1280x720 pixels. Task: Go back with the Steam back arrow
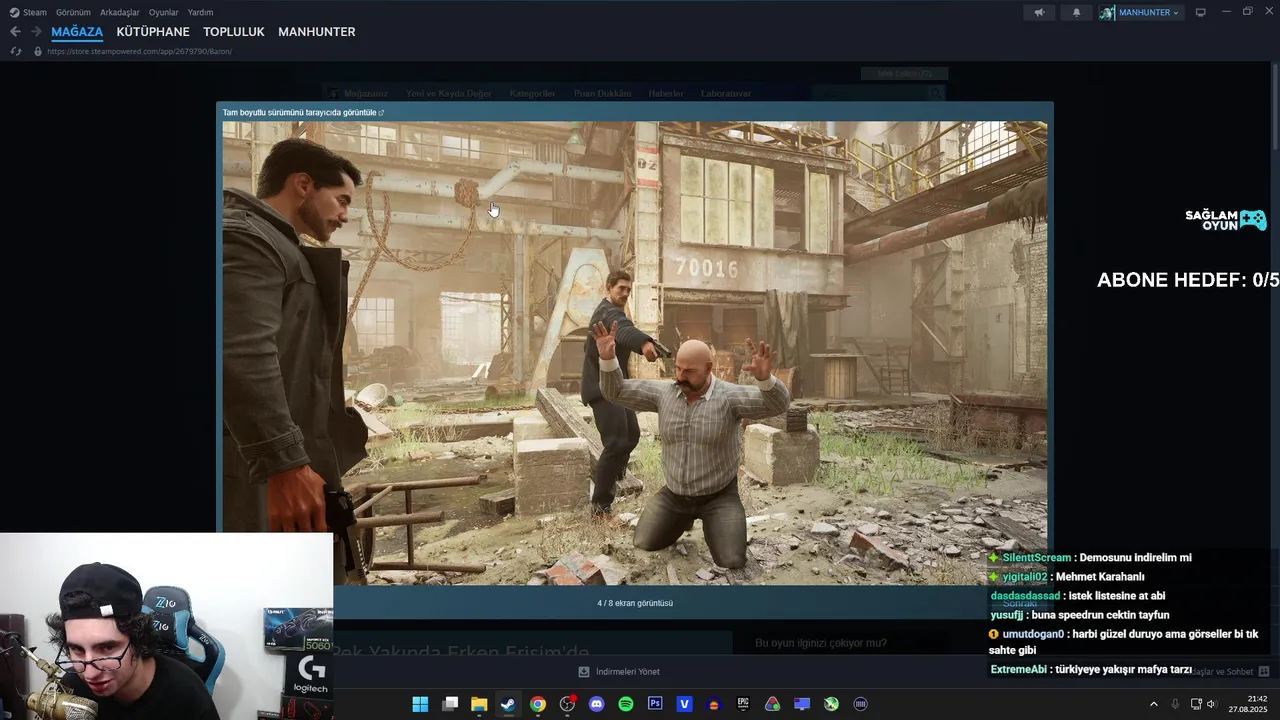click(x=15, y=32)
